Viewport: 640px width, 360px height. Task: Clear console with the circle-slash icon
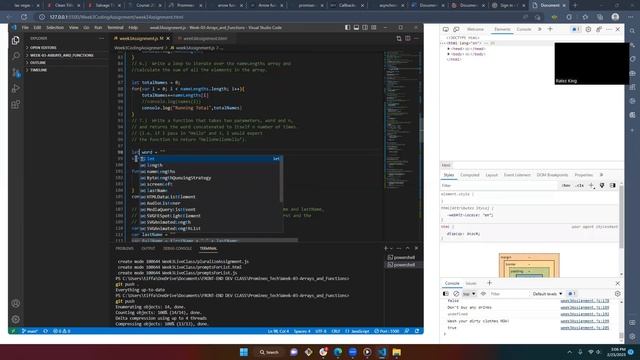[456, 293]
